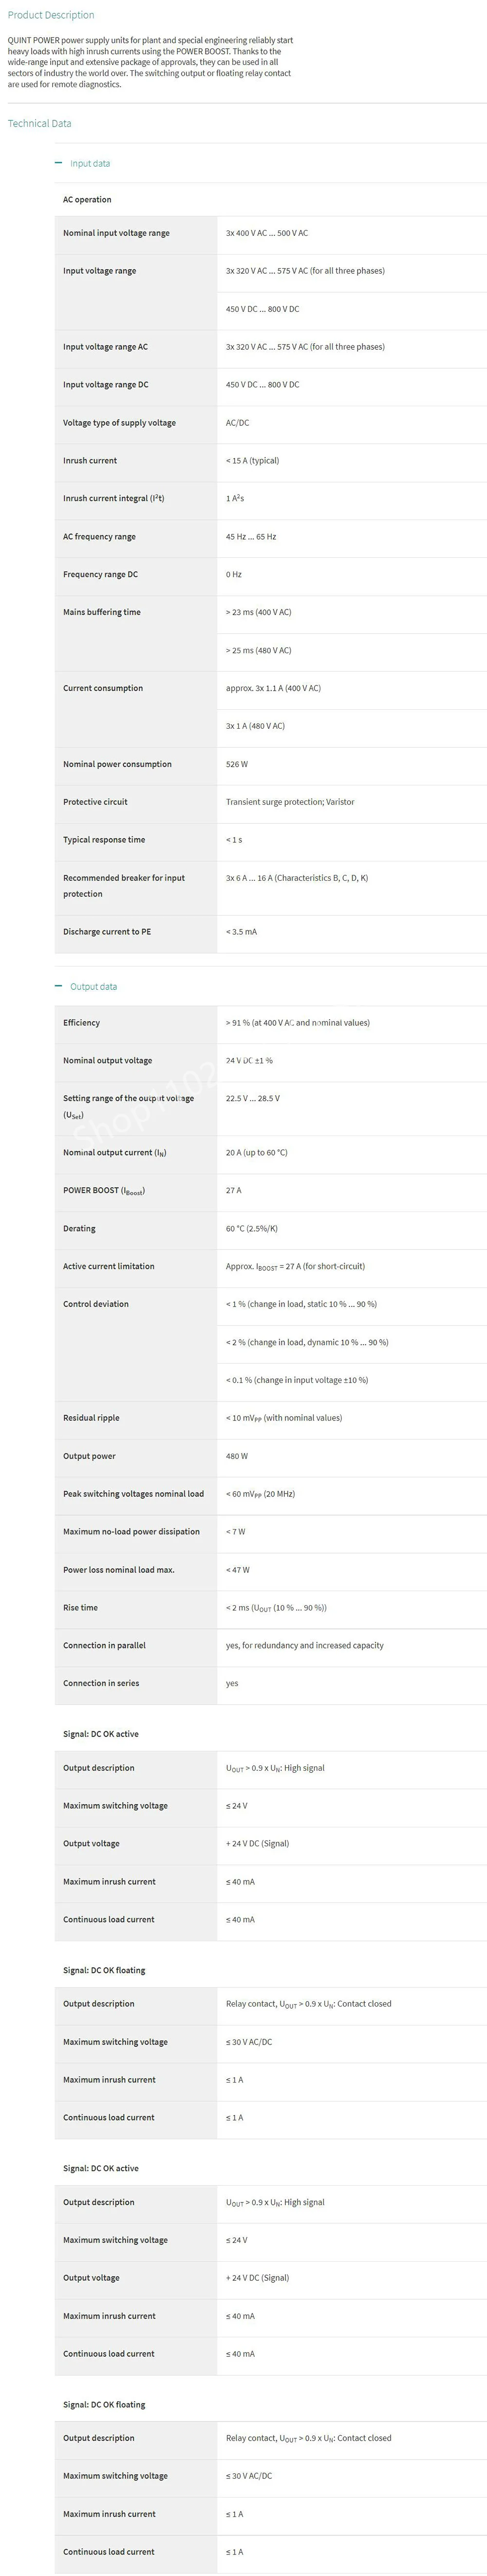Click the Nominal power consumption value 526 W
The image size is (487, 2576).
237,764
